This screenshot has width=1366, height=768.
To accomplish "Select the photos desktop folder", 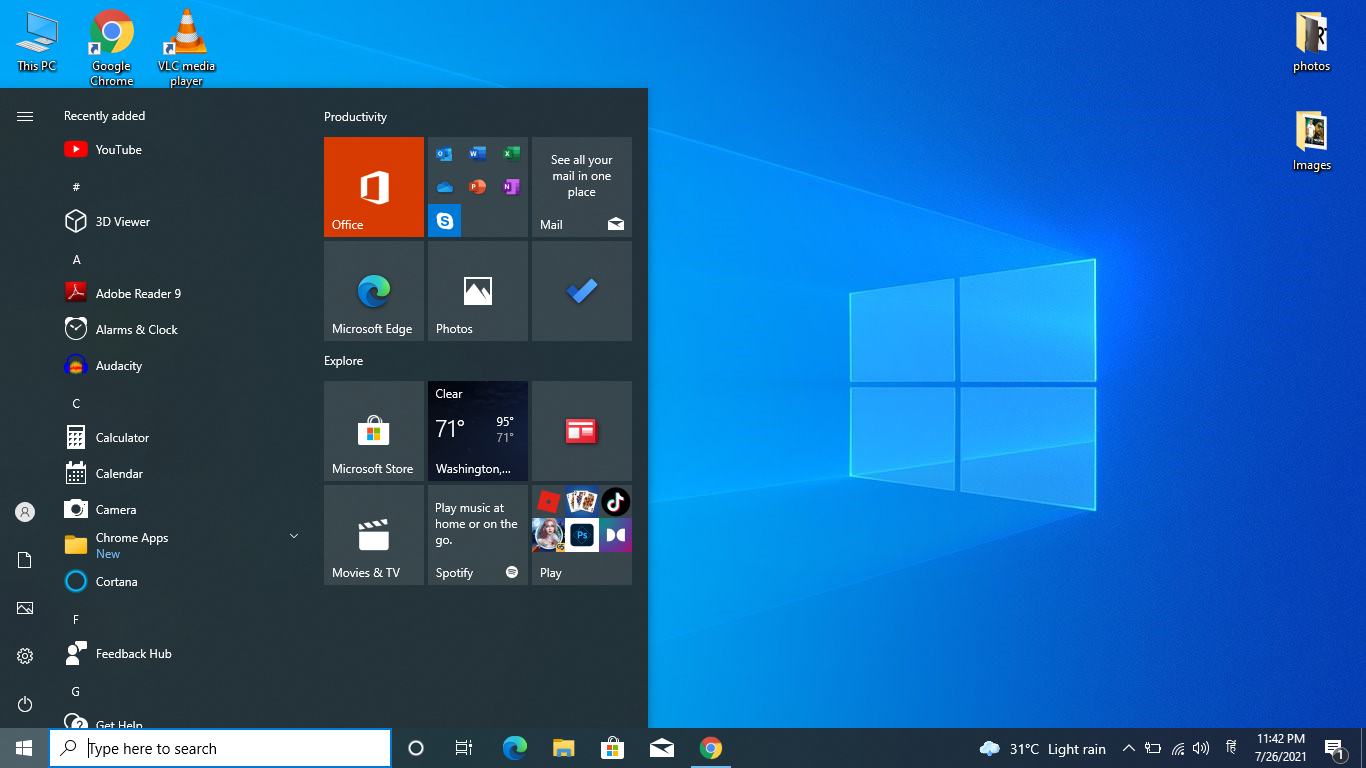I will coord(1311,43).
